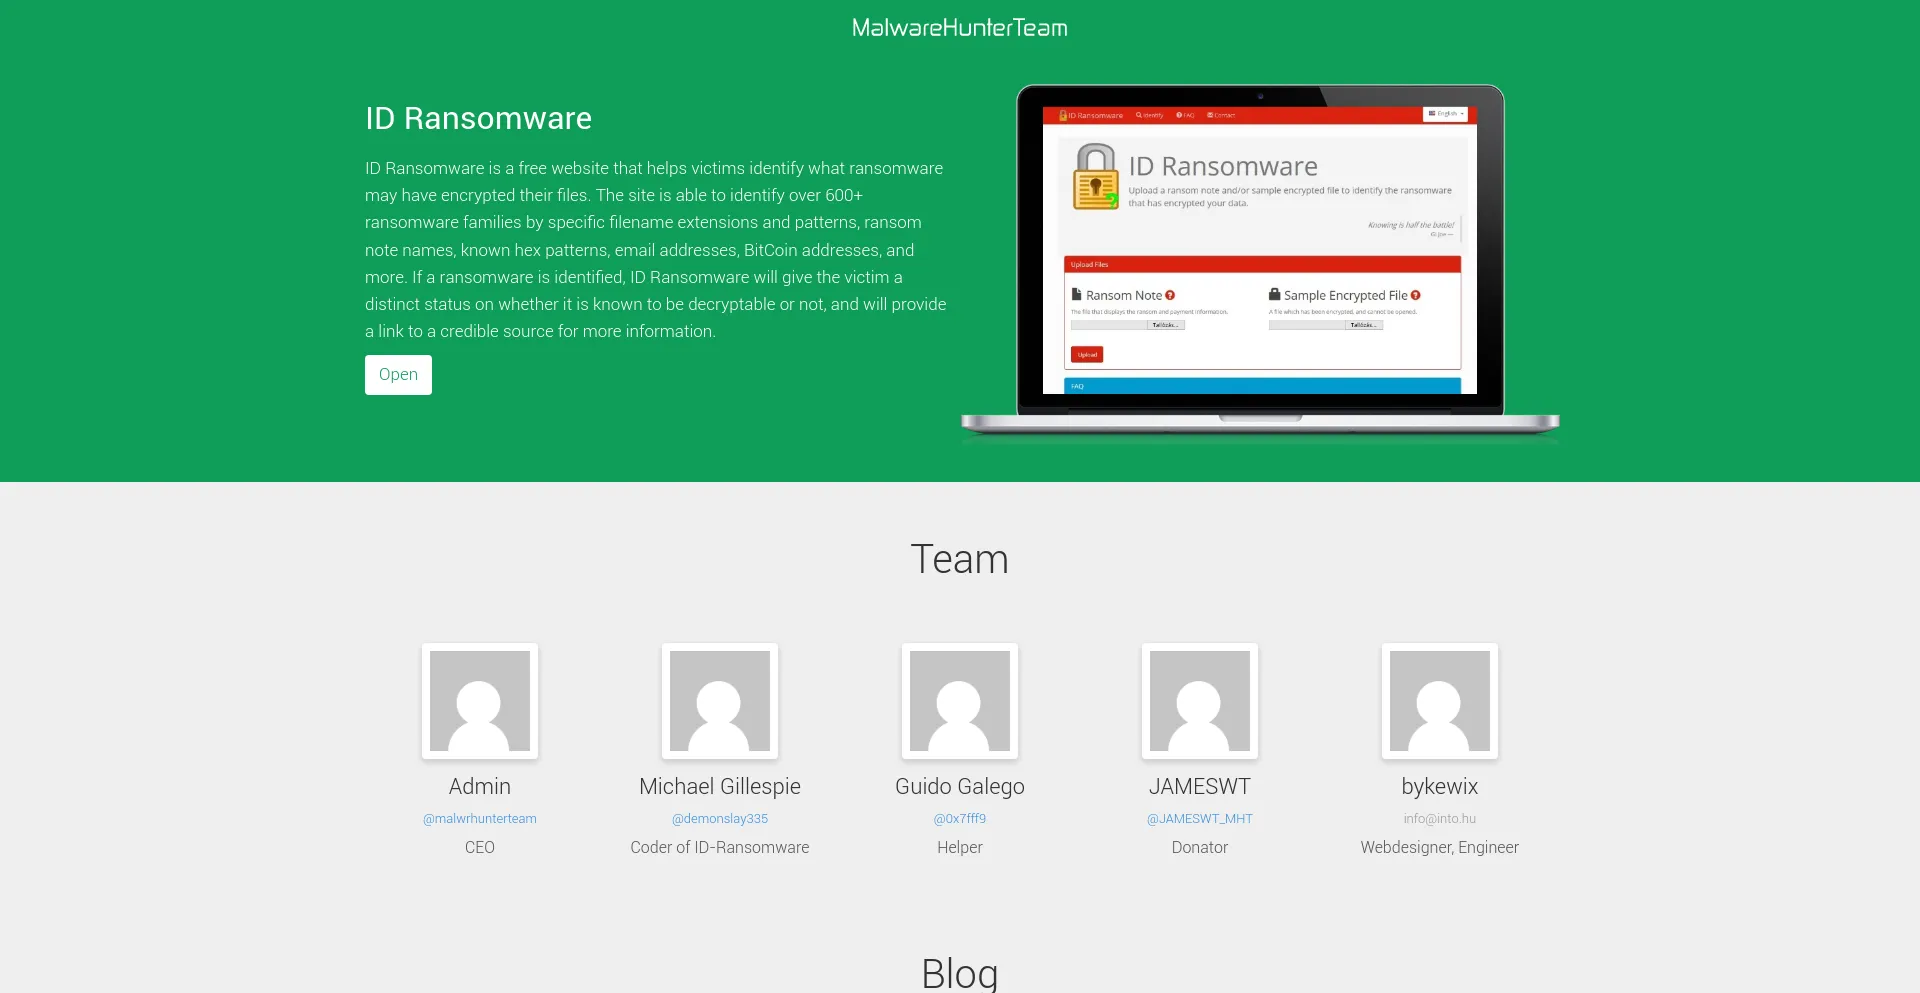
Task: Open the ID Ransomware site button
Action: 398,375
